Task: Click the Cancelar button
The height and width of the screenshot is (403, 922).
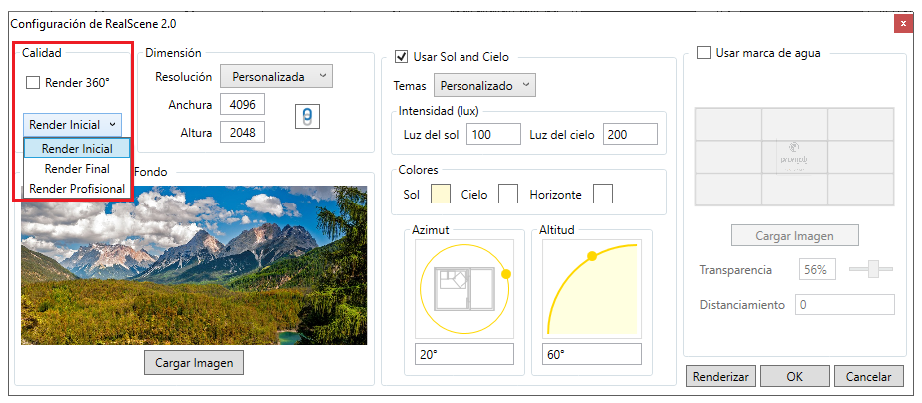Action: click(x=868, y=377)
